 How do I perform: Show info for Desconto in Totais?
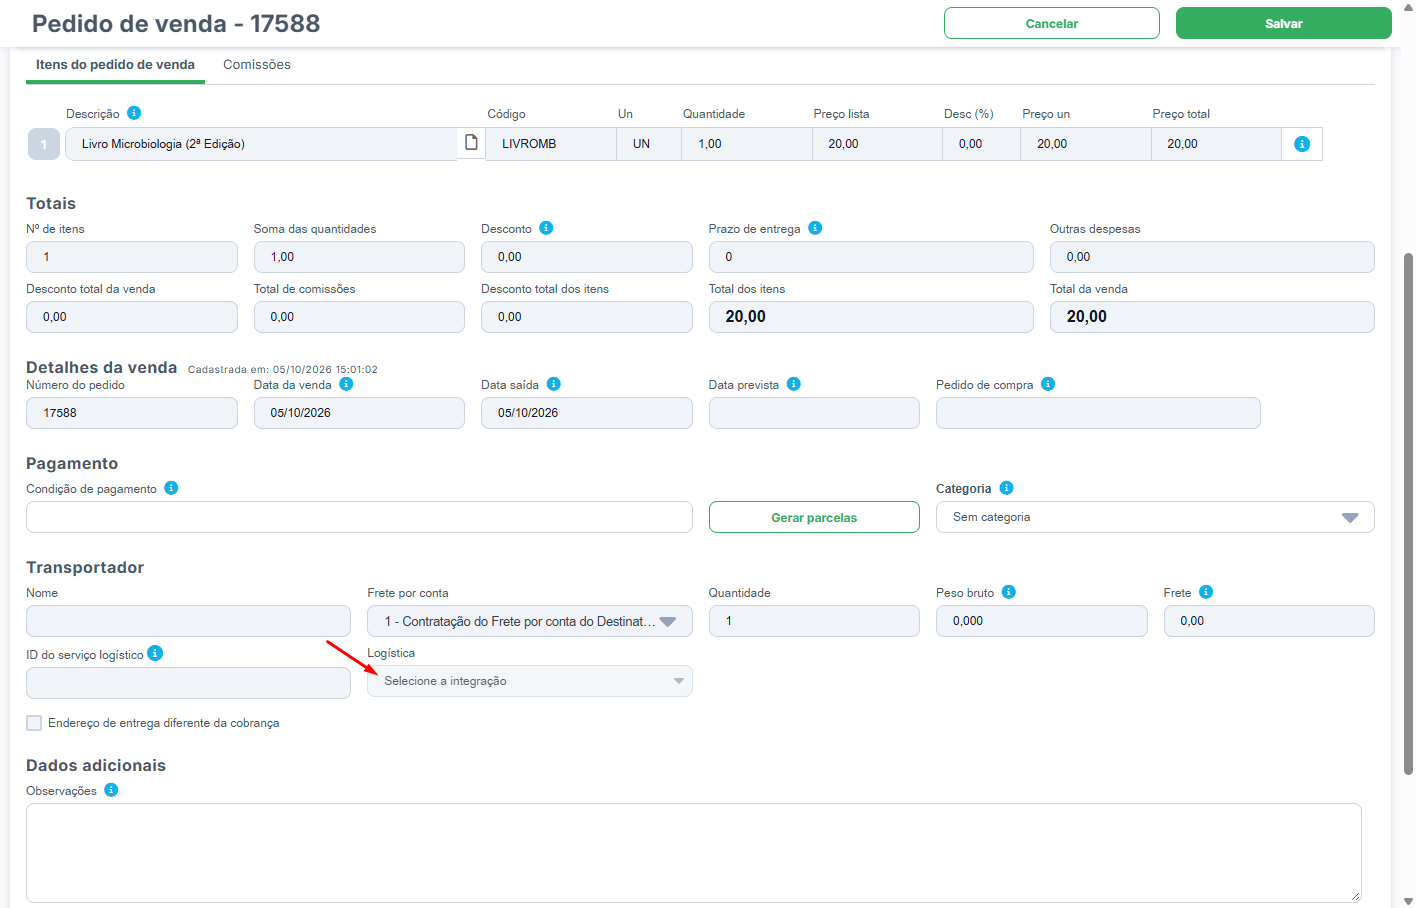pos(546,228)
